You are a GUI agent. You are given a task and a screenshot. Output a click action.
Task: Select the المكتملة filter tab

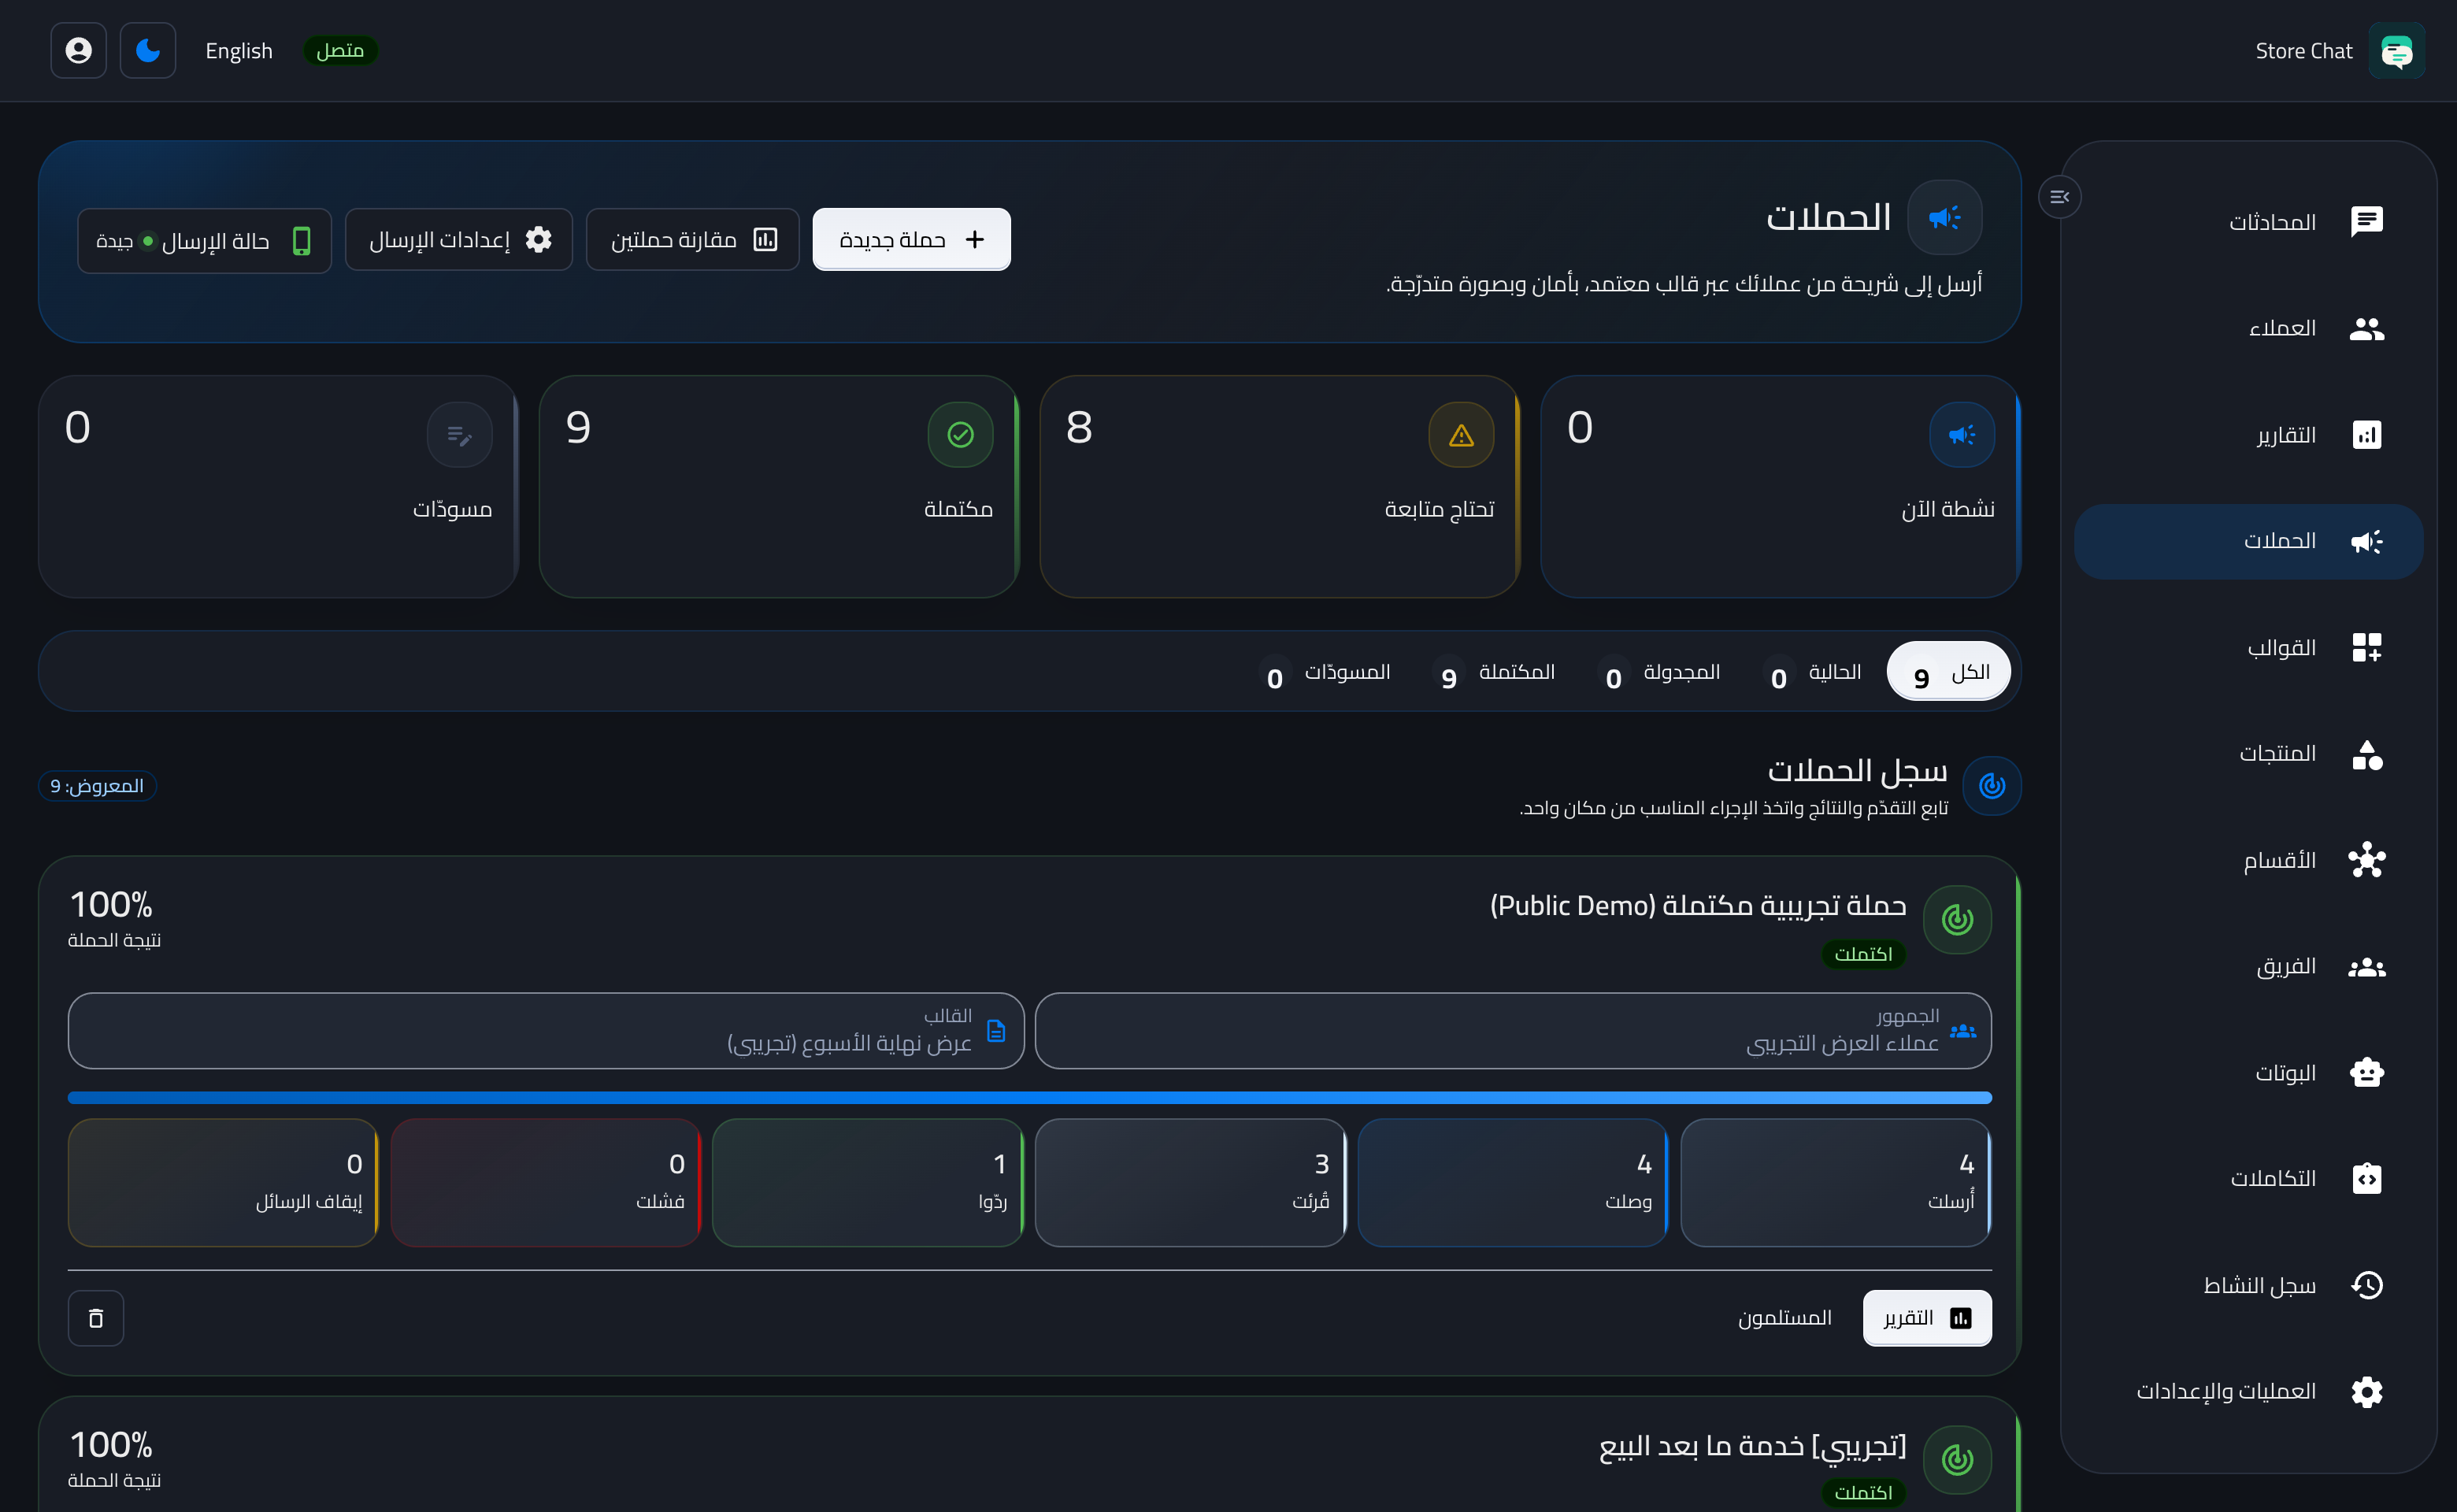(x=1493, y=672)
